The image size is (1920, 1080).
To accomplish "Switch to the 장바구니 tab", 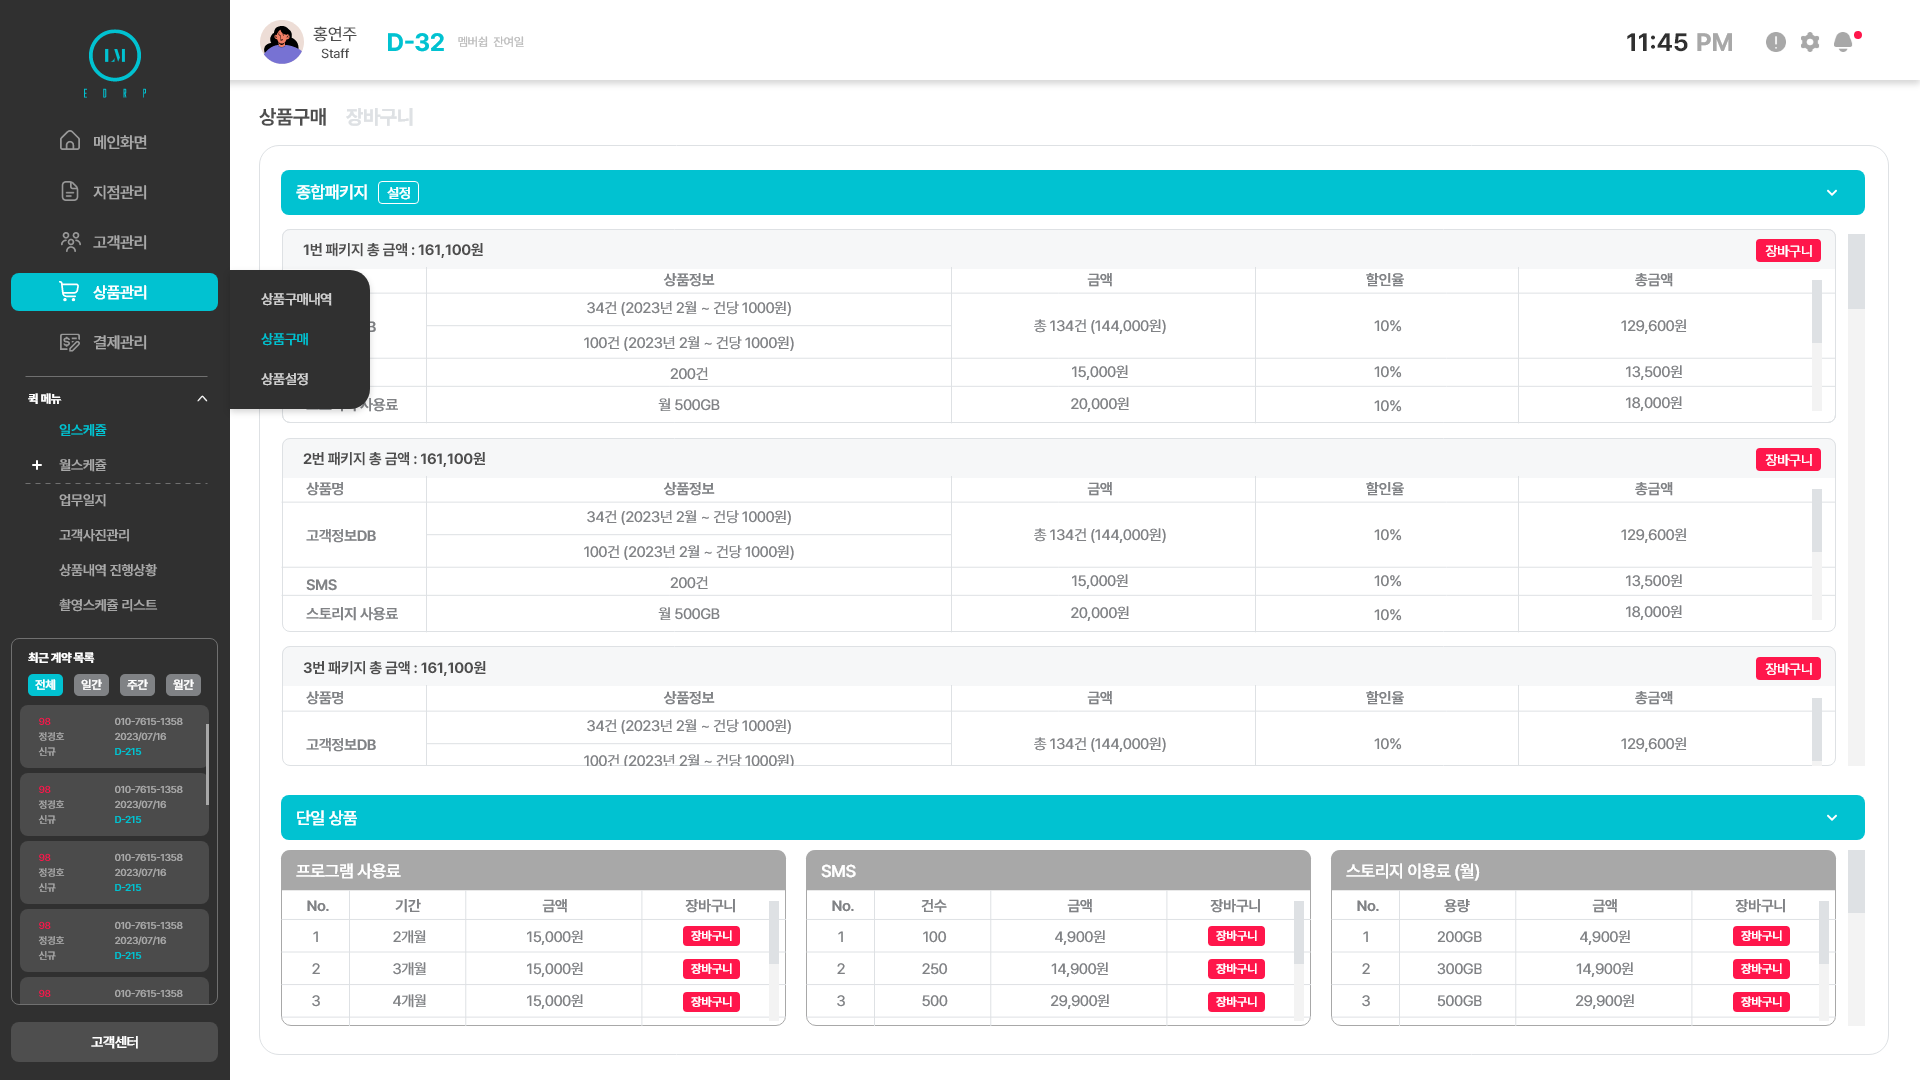I will 379,117.
